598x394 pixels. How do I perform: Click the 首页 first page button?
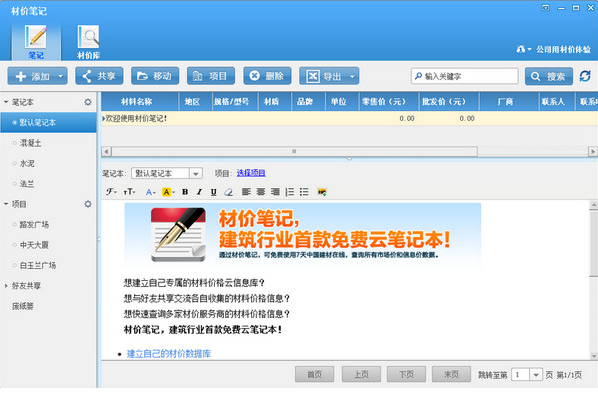314,374
